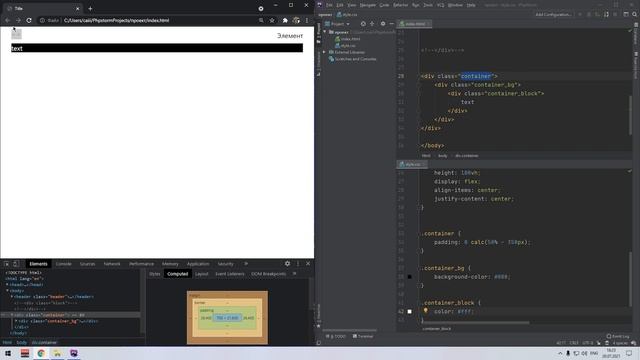Close the DevTools panel
Viewport: 640px width, 360px height.
[x=308, y=264]
